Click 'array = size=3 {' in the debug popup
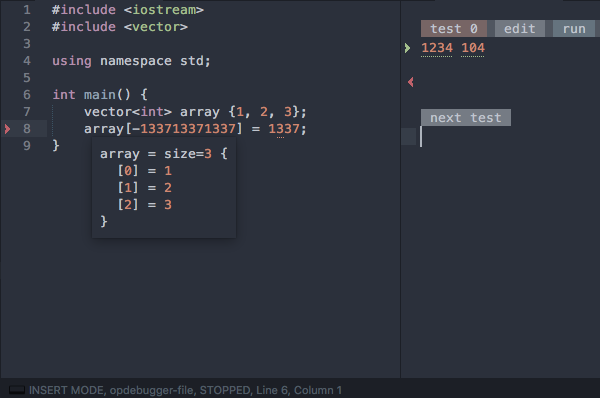Screen dimensions: 600x398 (x=164, y=154)
